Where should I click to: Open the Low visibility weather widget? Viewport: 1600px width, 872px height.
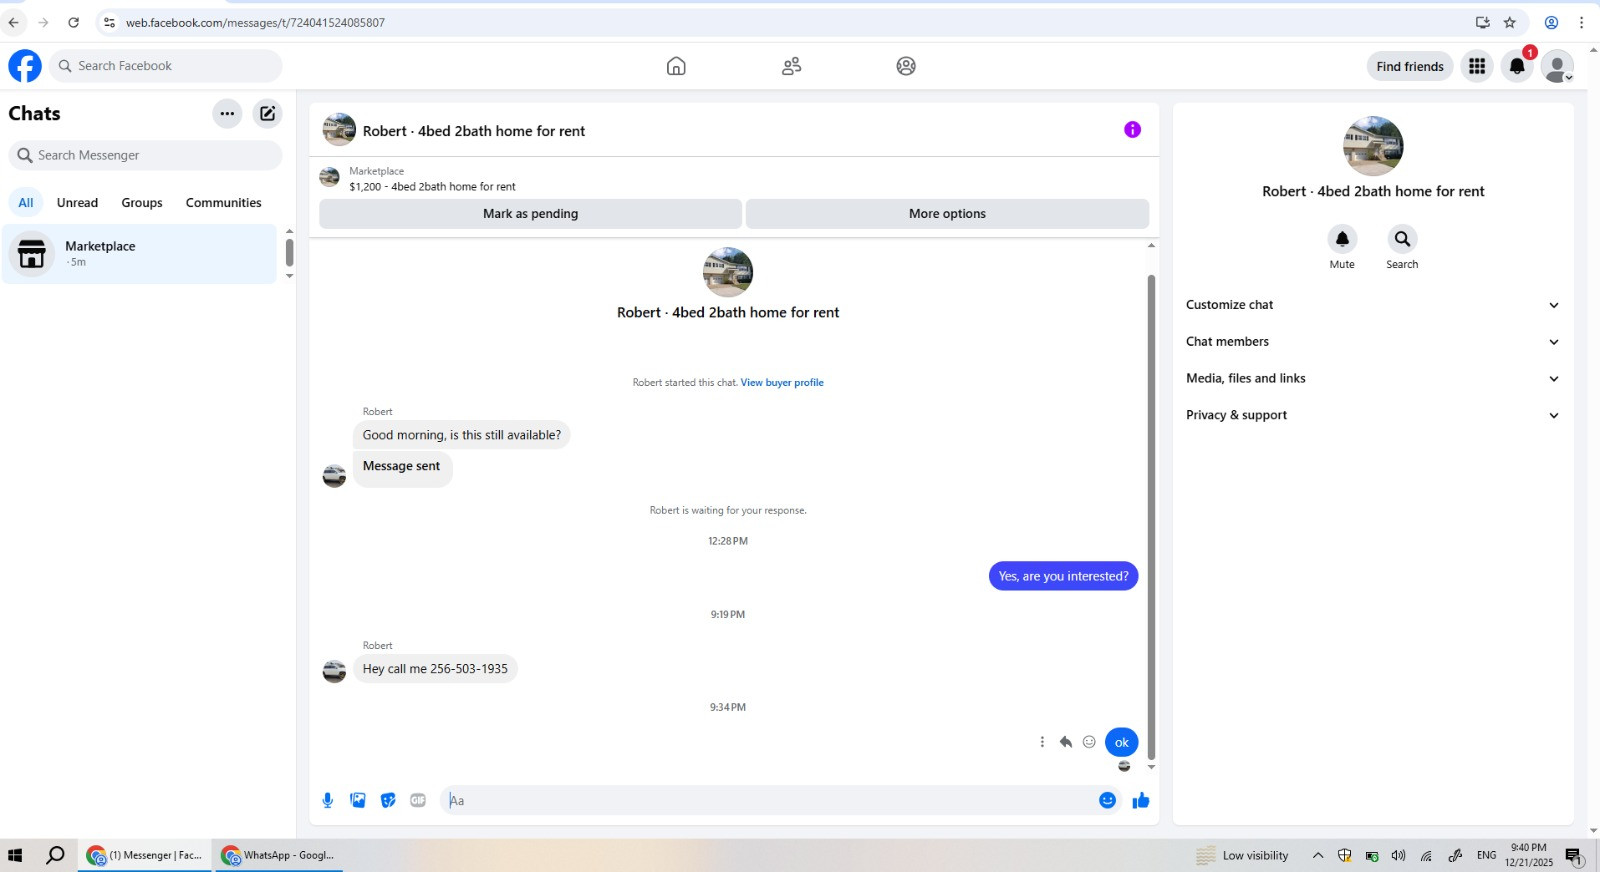pyautogui.click(x=1243, y=855)
